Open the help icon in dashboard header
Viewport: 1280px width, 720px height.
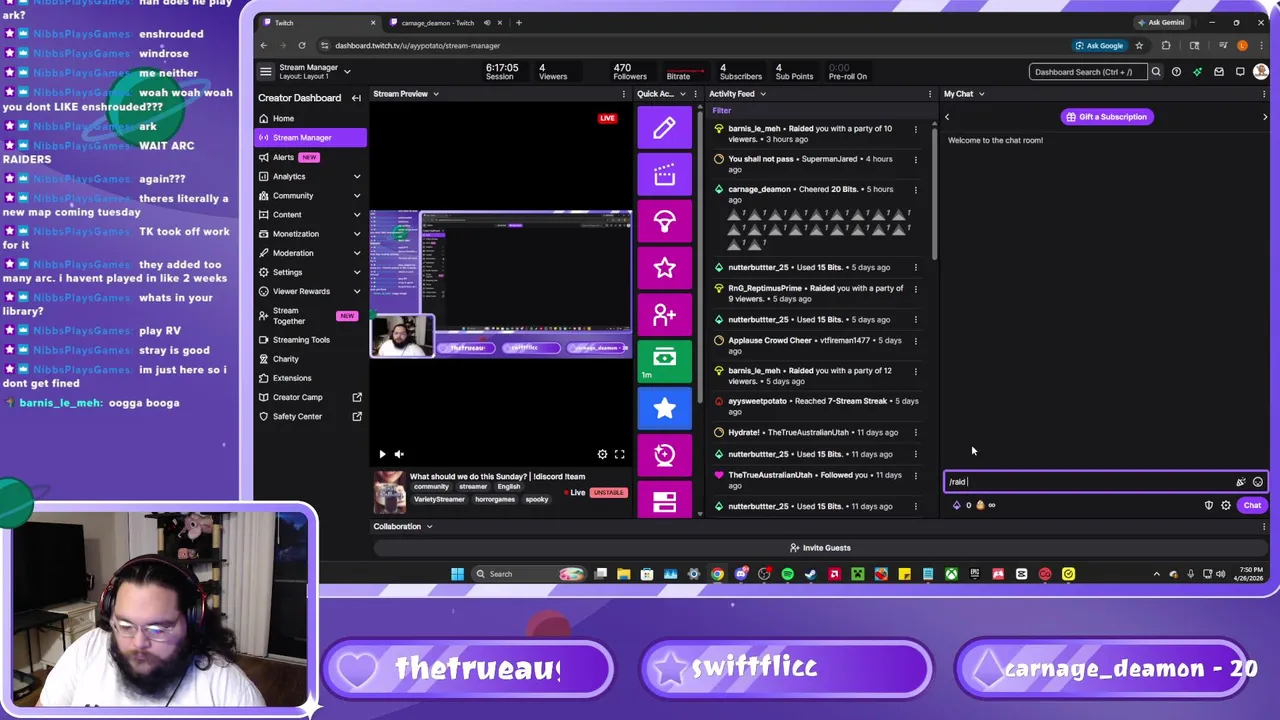point(1176,72)
